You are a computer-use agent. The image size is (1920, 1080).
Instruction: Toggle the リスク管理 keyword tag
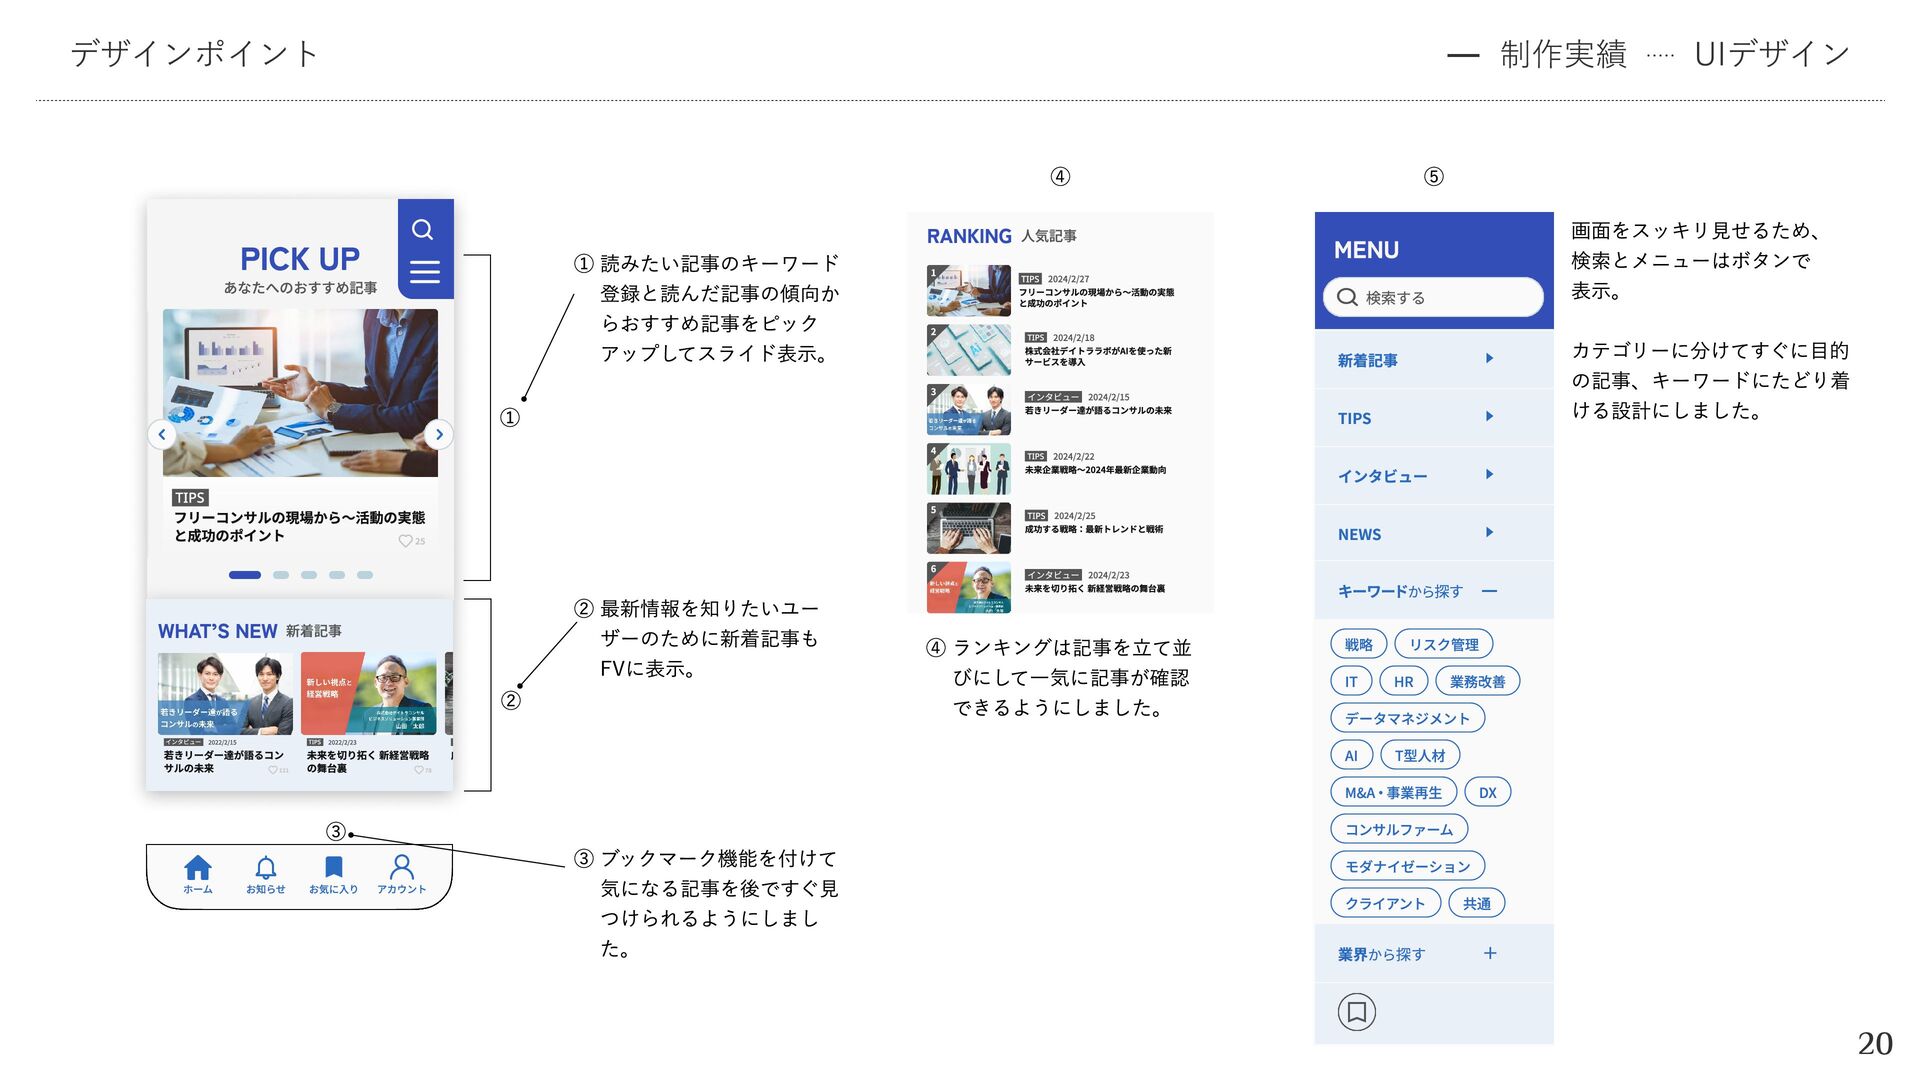[1443, 645]
